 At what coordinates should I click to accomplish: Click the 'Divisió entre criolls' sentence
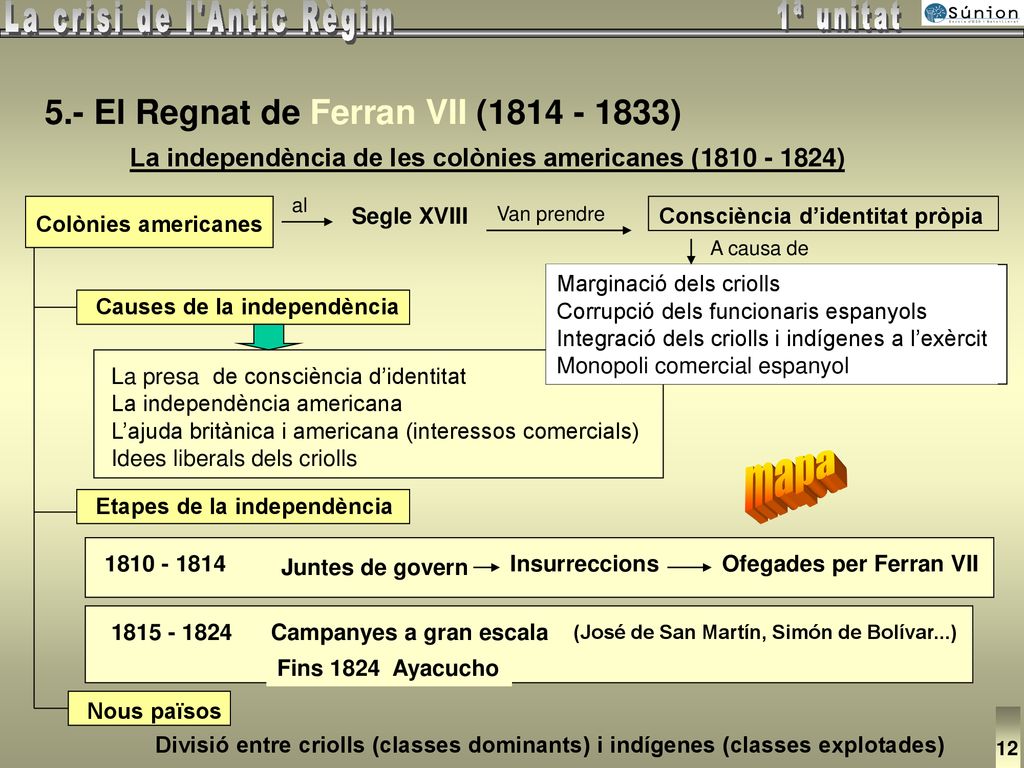[550, 744]
